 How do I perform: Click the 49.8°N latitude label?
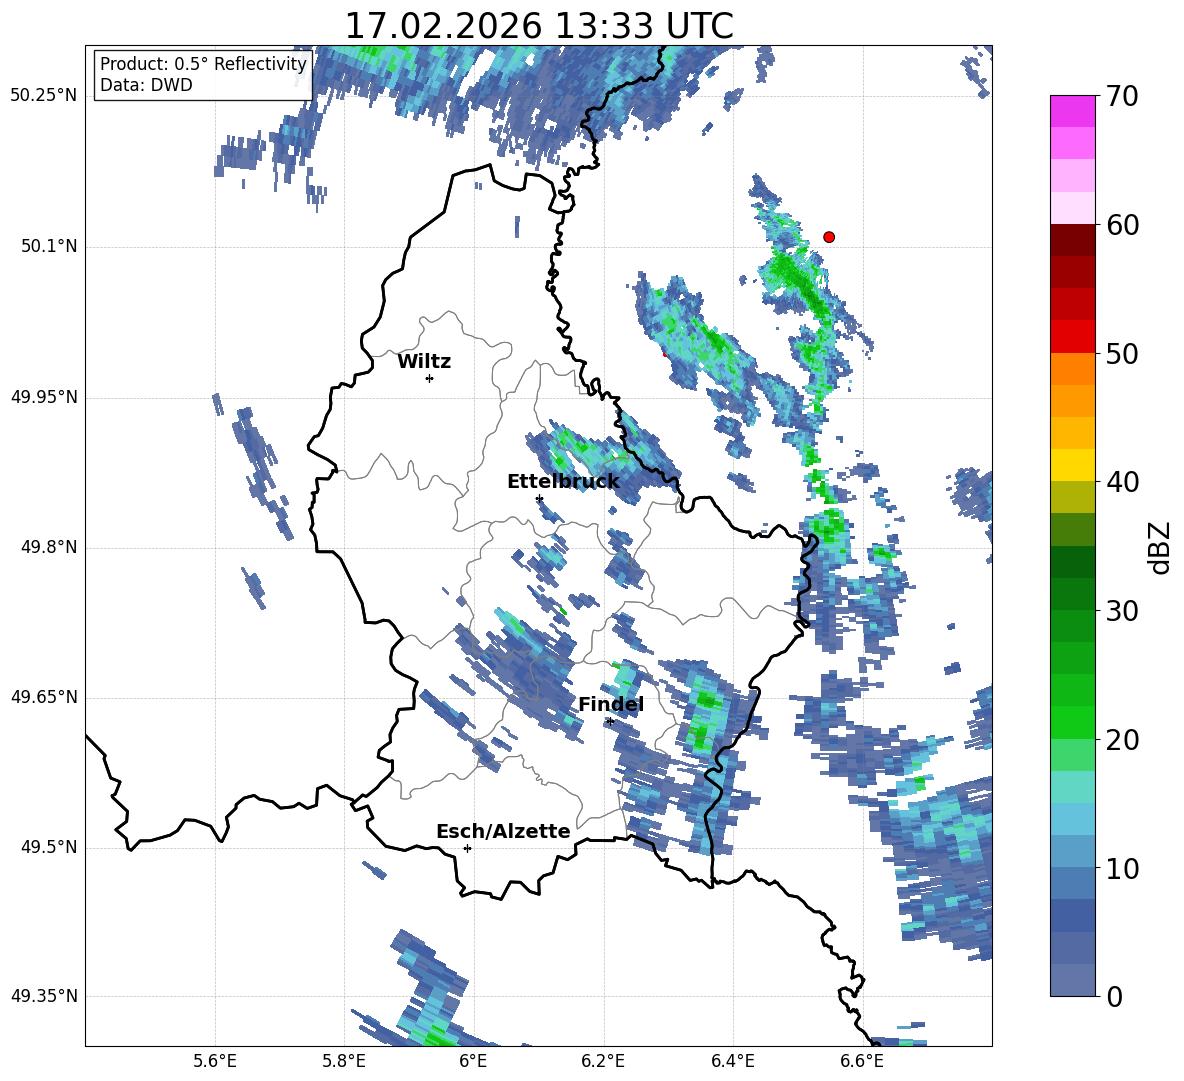click(48, 547)
